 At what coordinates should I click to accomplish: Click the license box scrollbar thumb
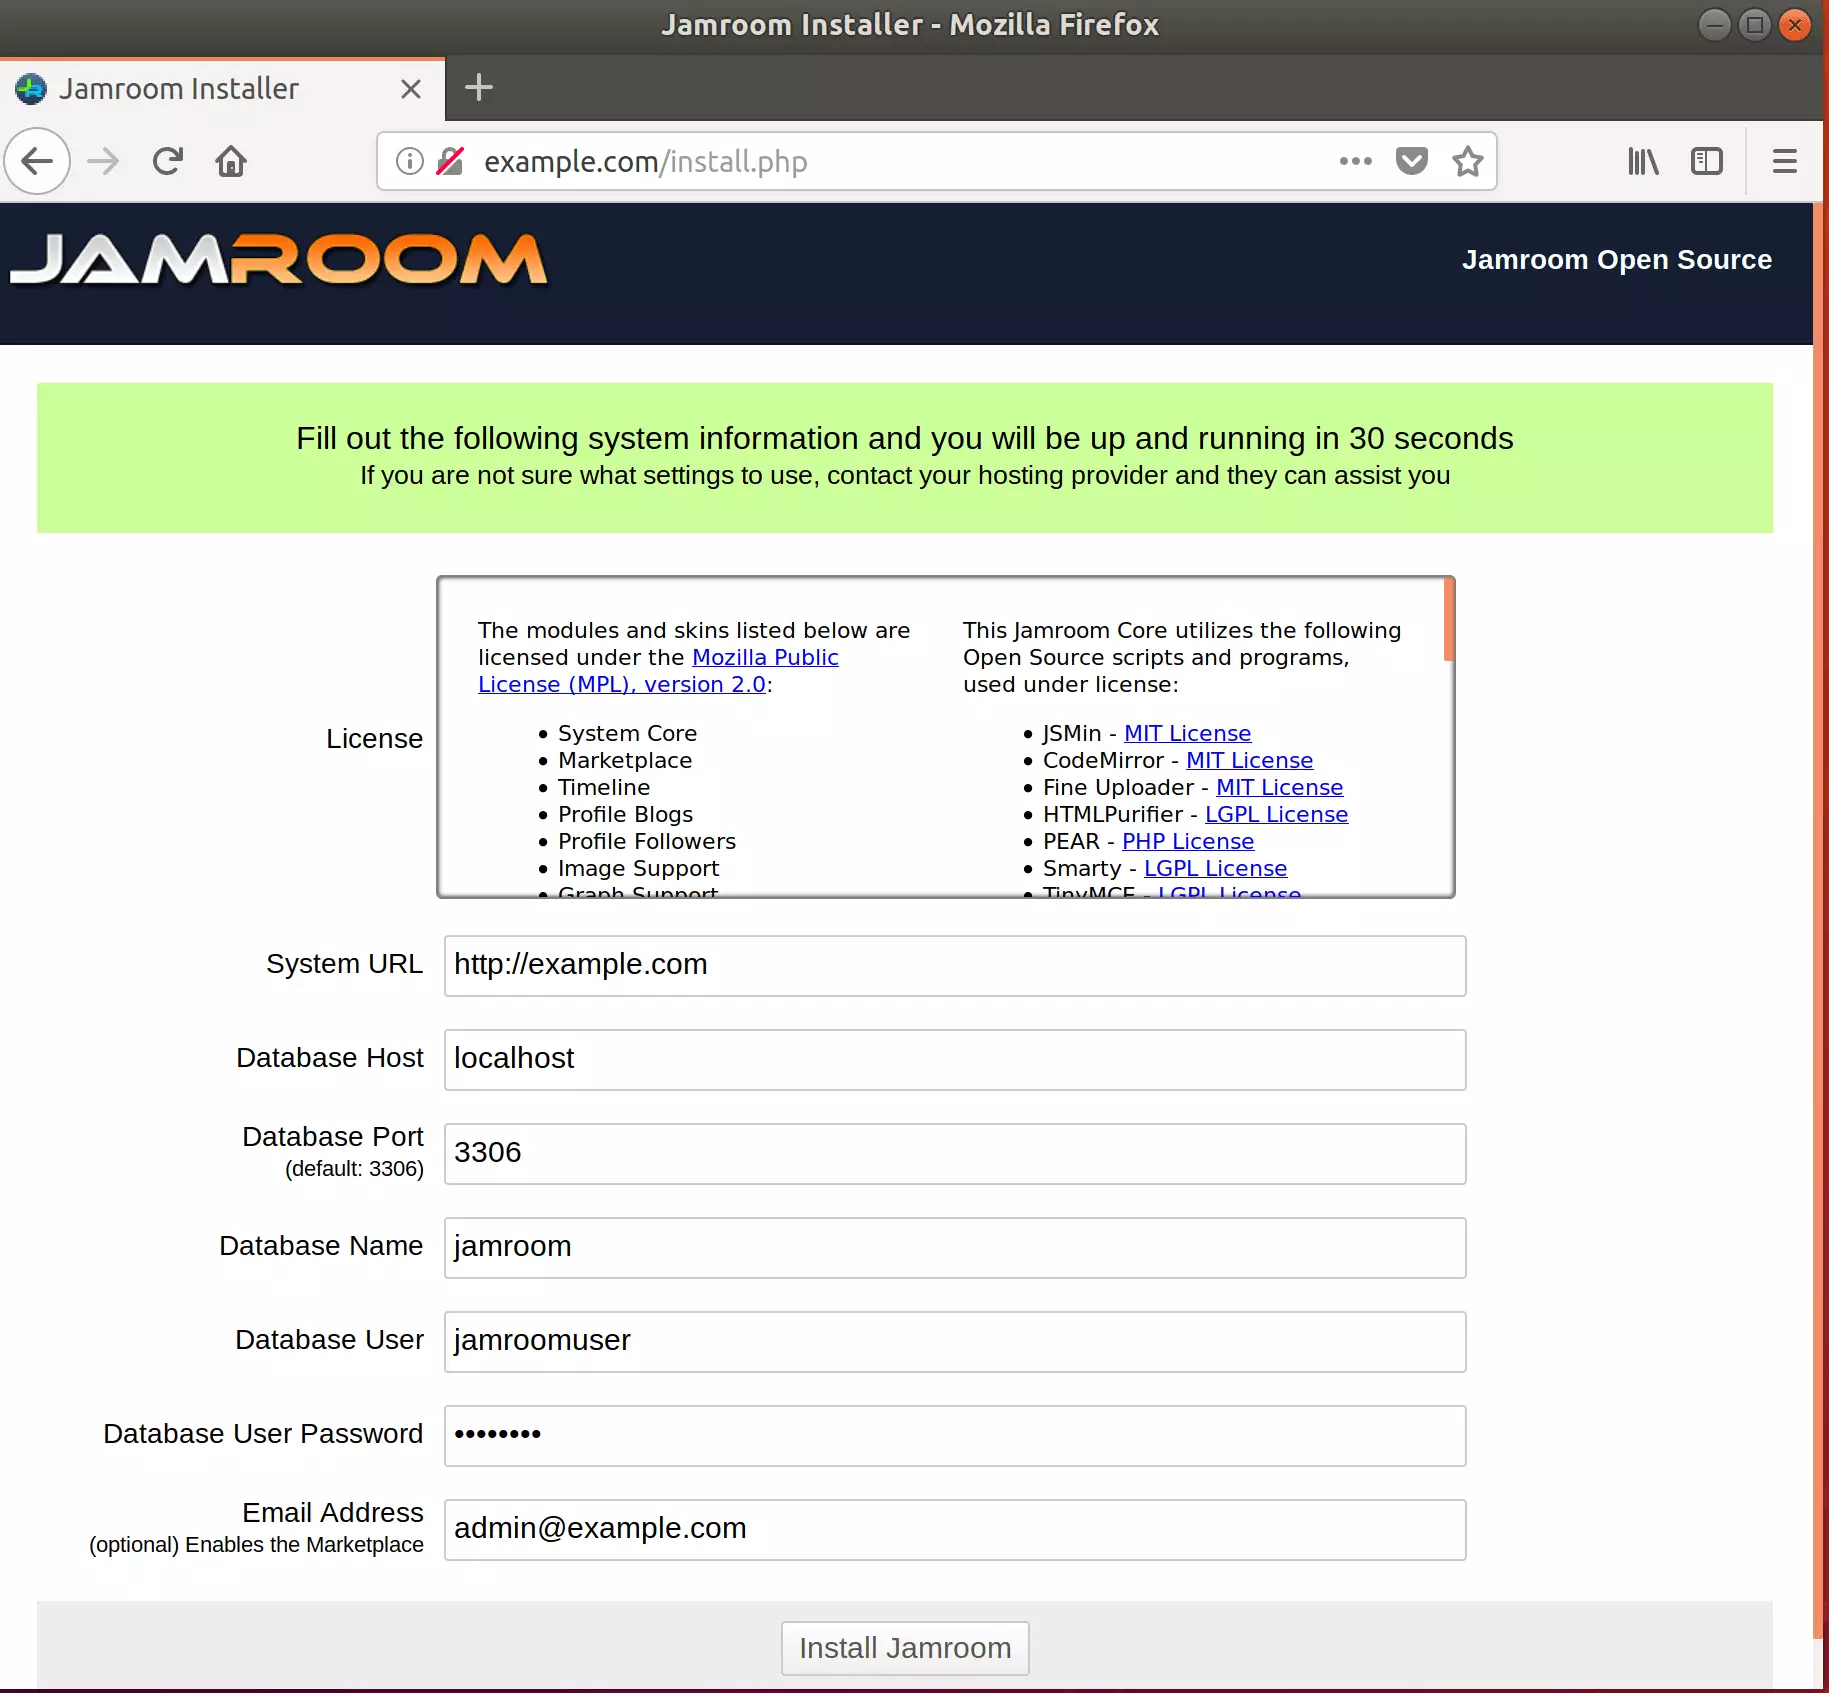tap(1448, 620)
